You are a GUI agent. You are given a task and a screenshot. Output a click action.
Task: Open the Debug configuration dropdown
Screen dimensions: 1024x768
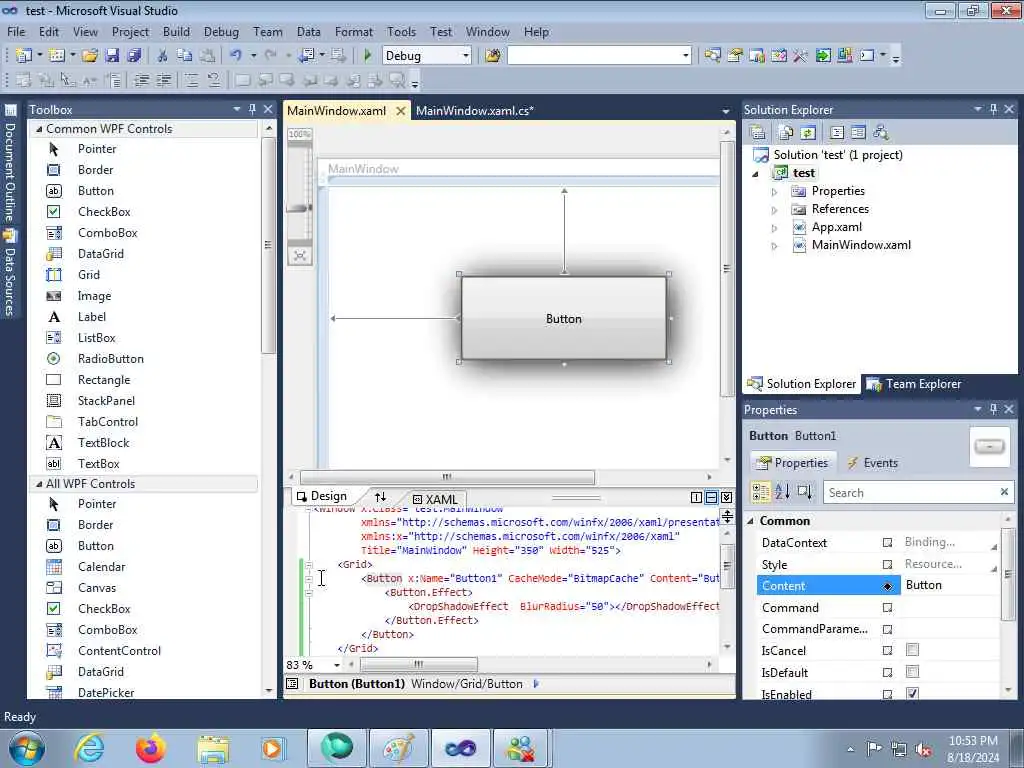coord(466,56)
